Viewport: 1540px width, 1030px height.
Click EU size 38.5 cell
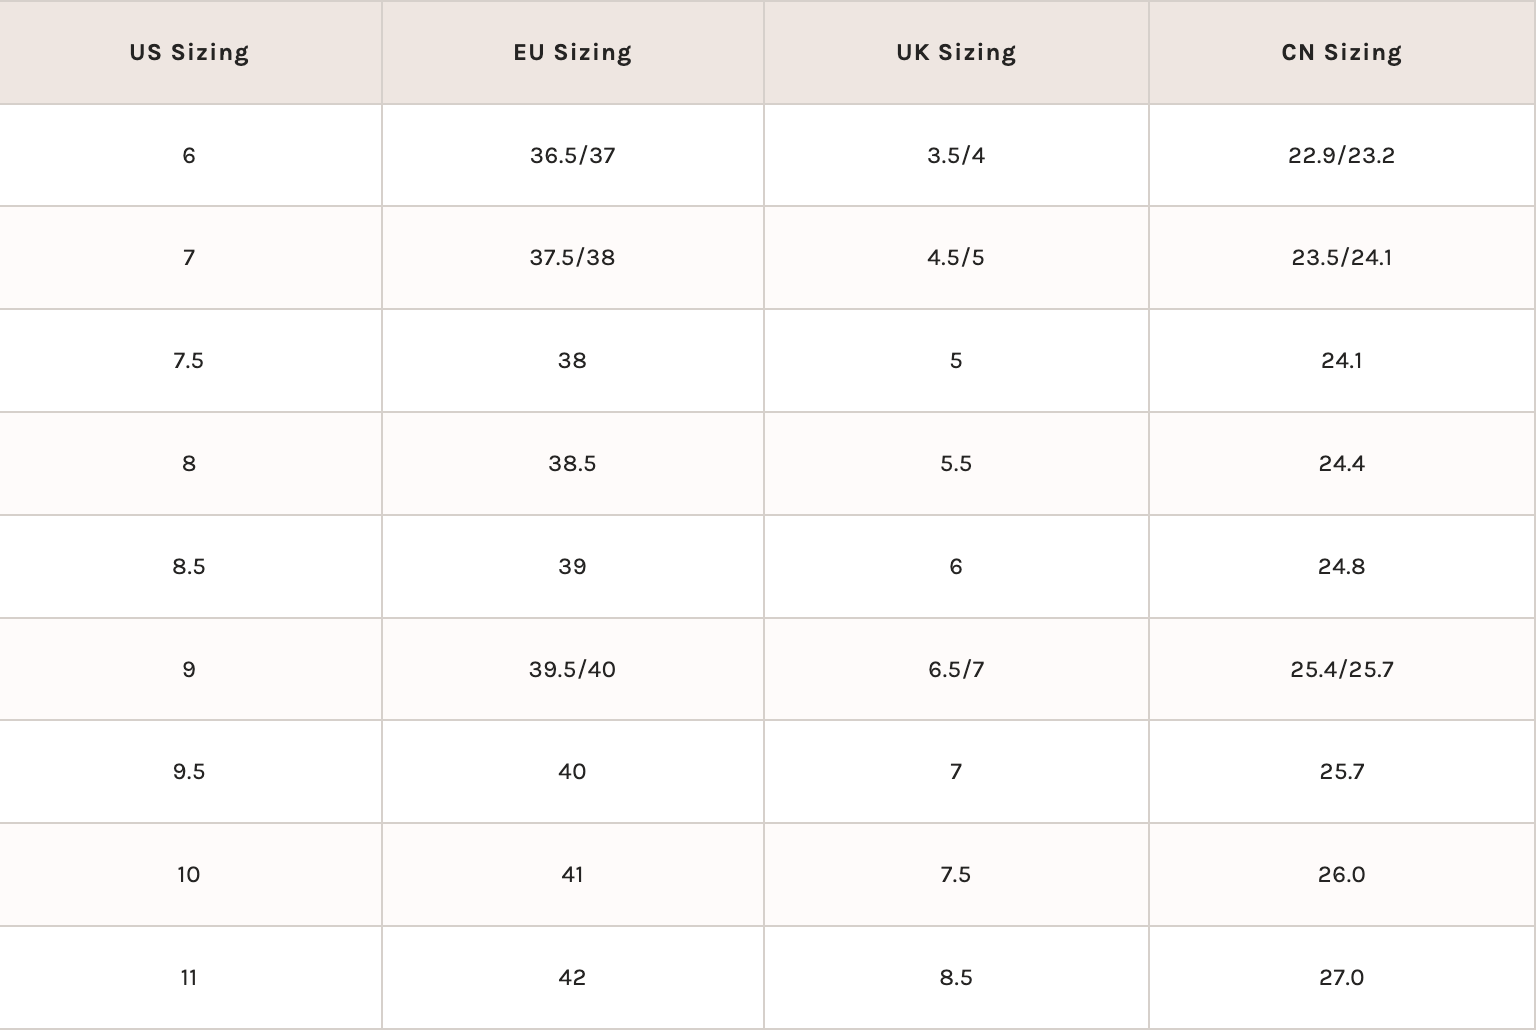[572, 464]
